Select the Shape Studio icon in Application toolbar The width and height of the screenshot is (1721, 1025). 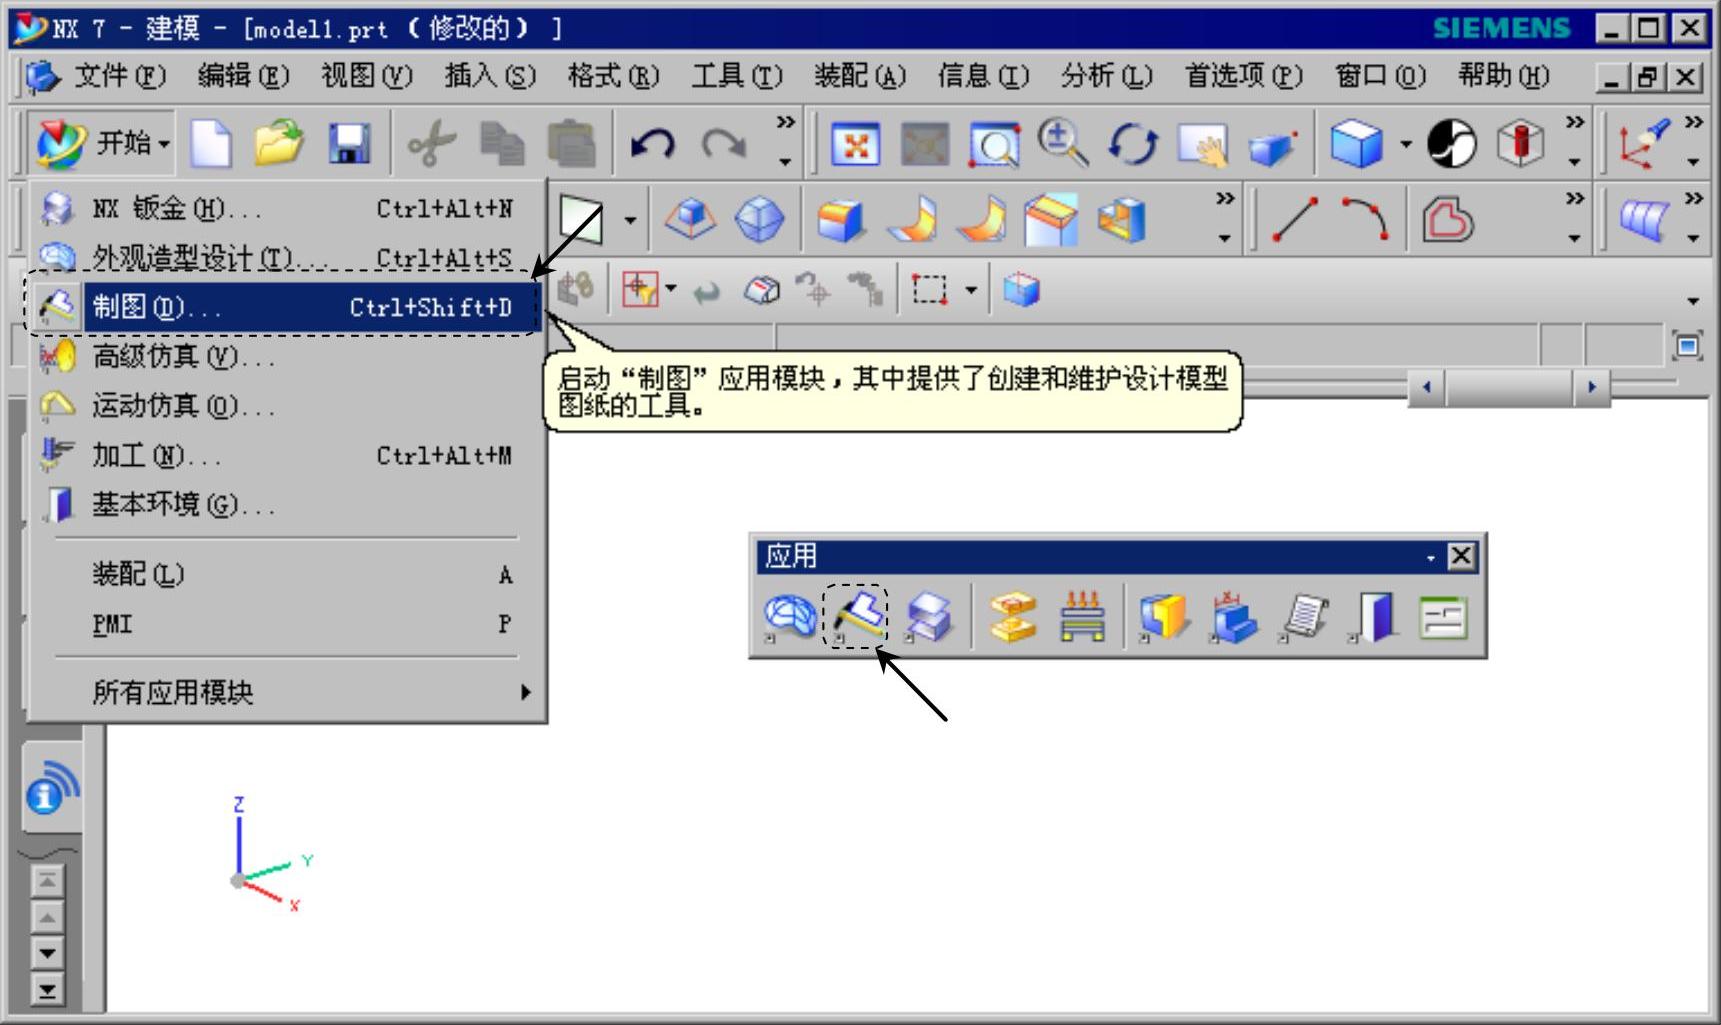point(790,617)
